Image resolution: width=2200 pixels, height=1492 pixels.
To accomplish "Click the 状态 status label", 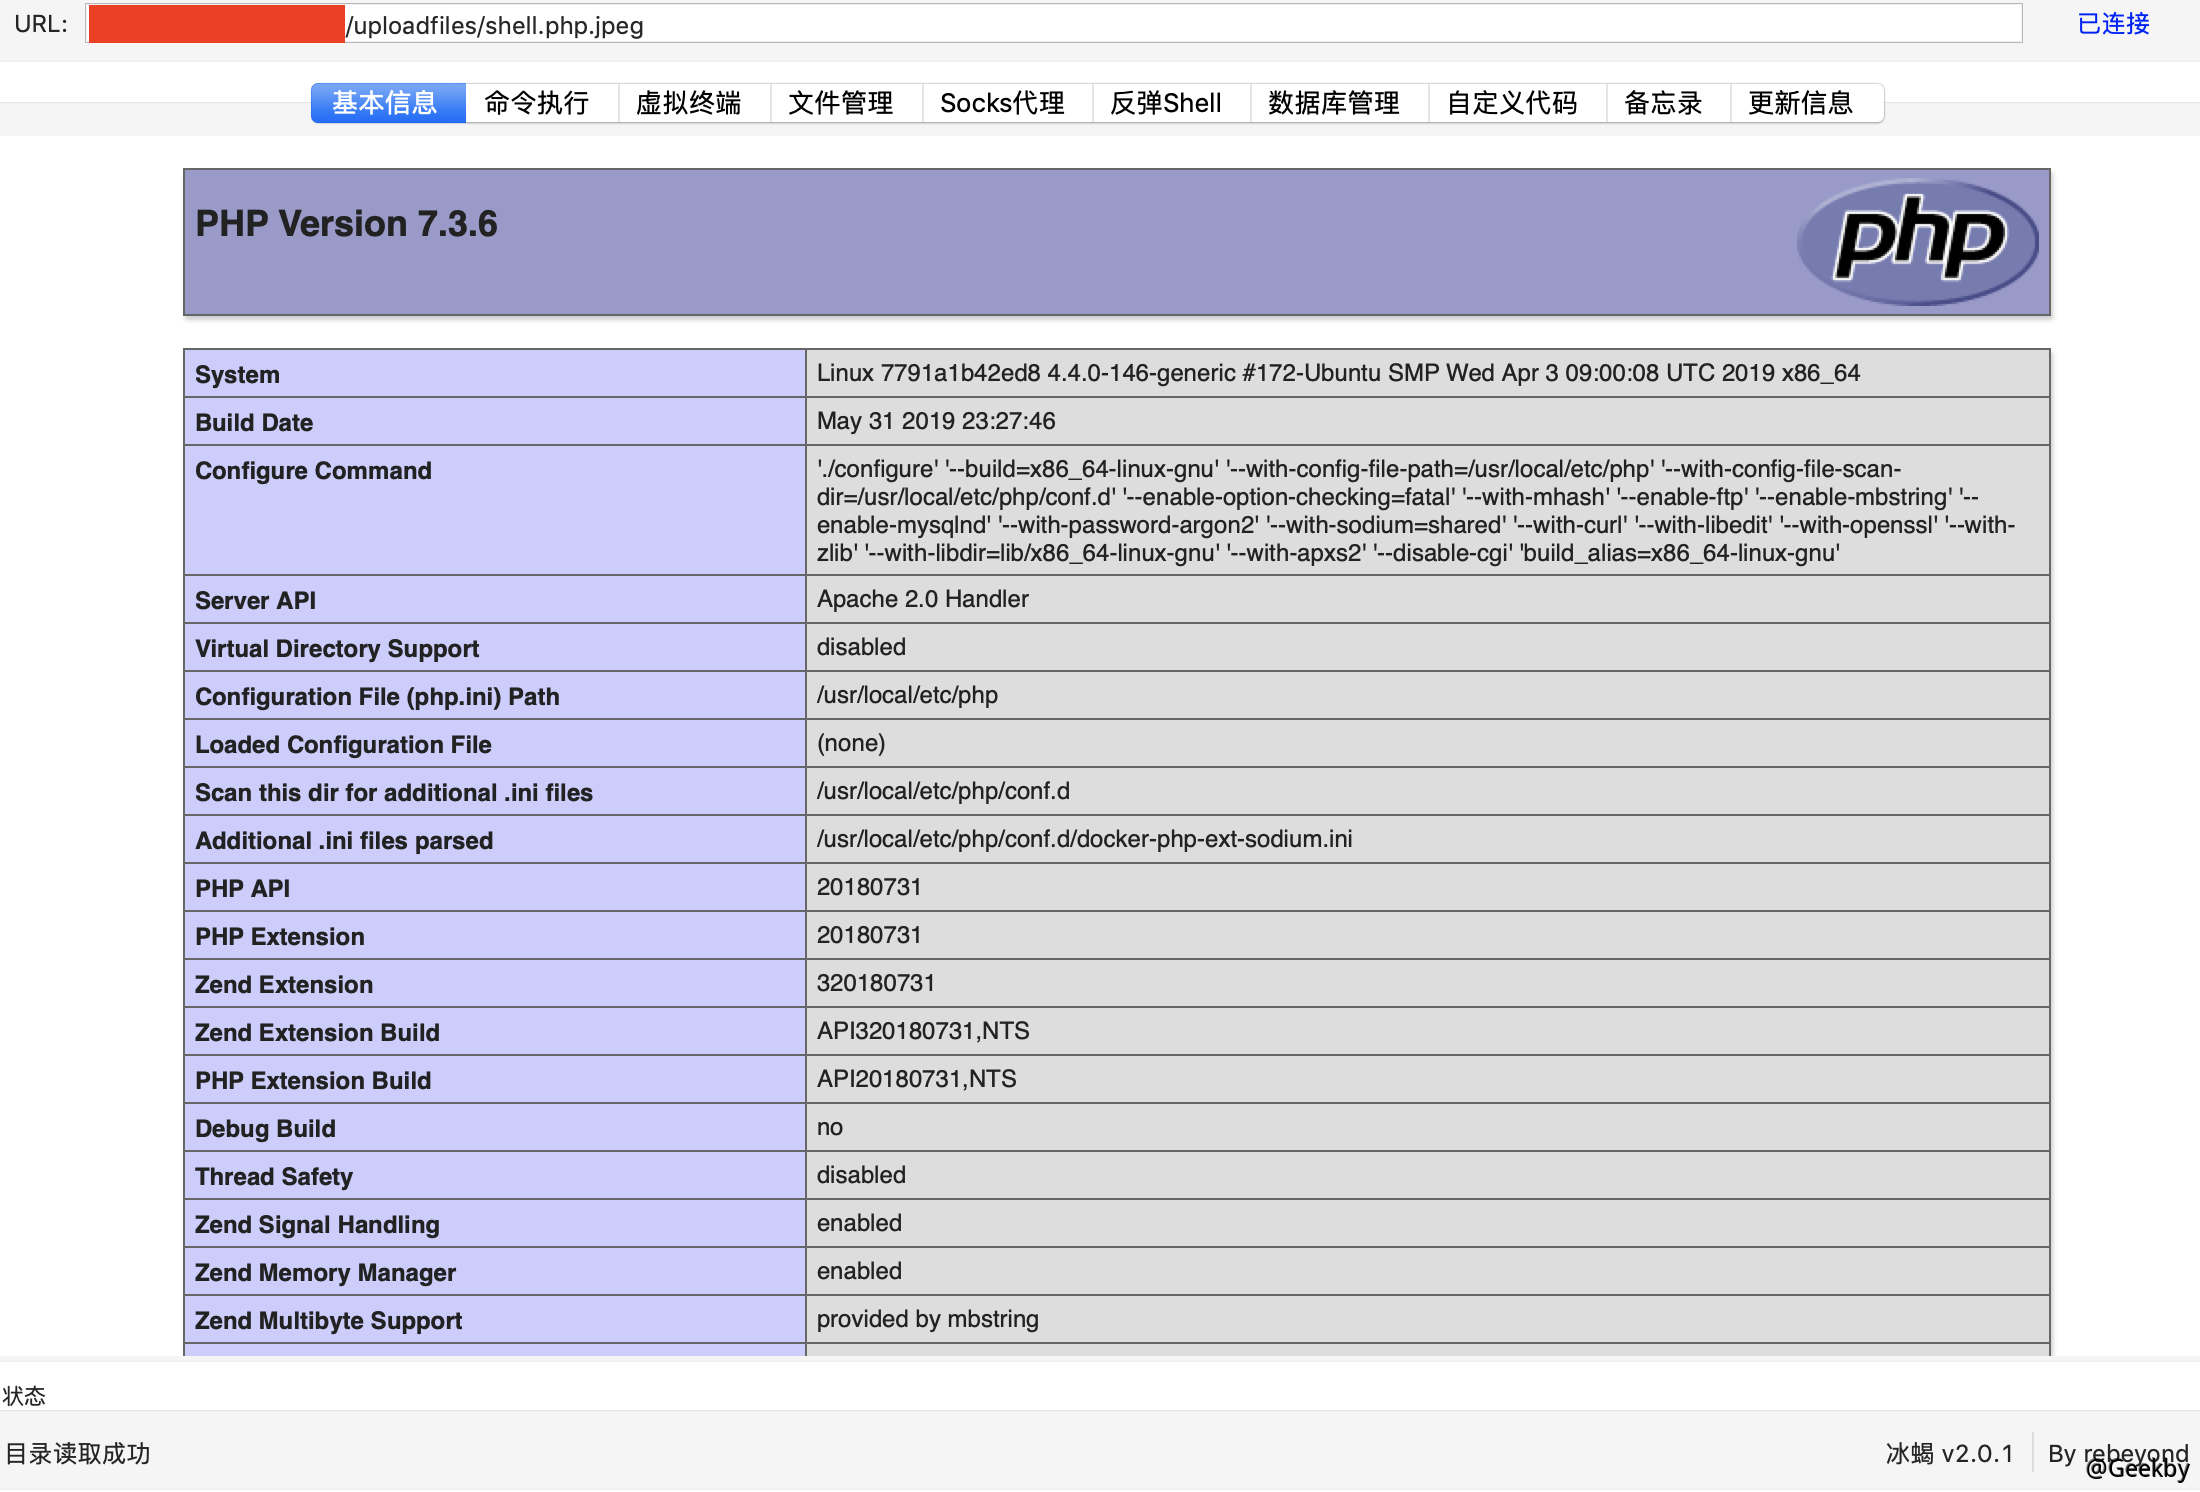I will (x=25, y=1395).
